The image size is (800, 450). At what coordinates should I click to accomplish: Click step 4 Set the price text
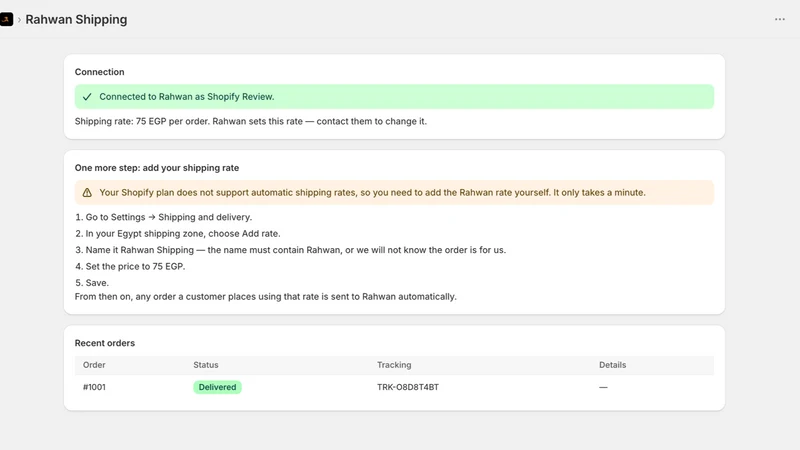(x=130, y=266)
